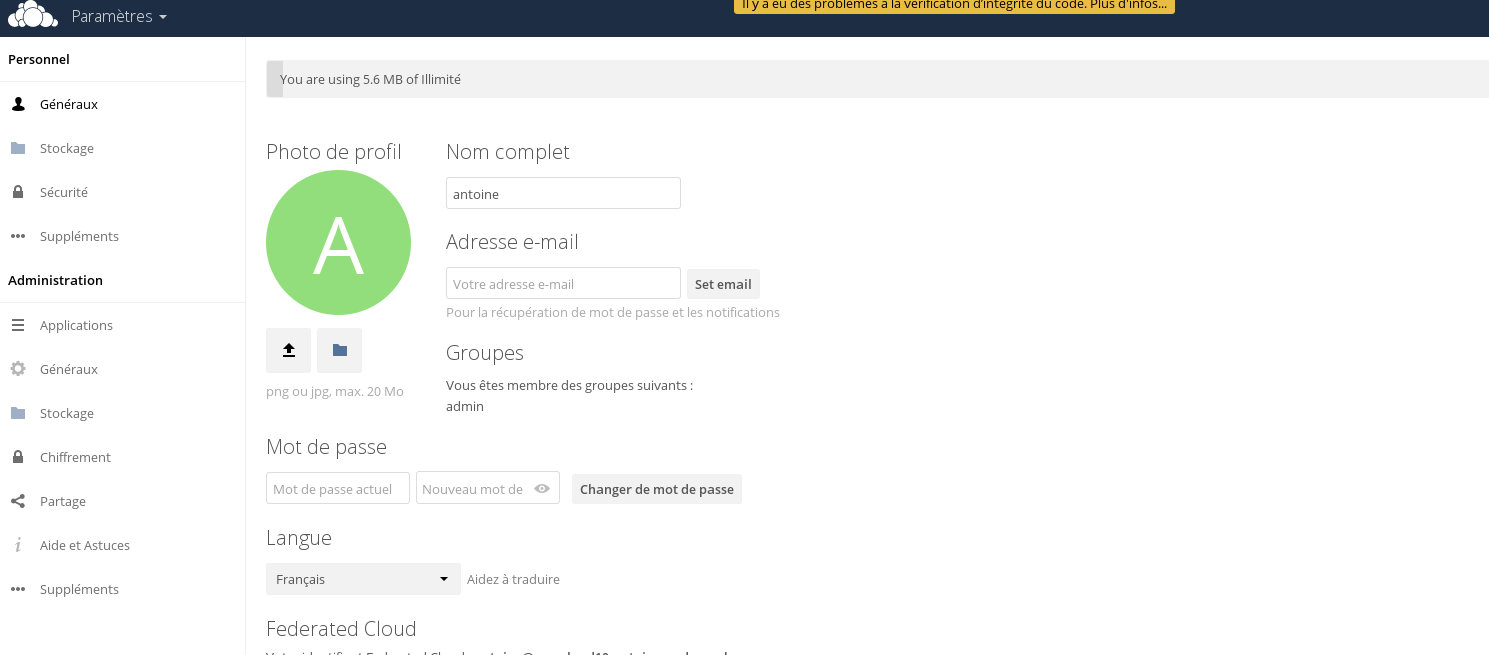Click the gear icon for admin Généraux
The height and width of the screenshot is (655, 1489).
point(18,369)
